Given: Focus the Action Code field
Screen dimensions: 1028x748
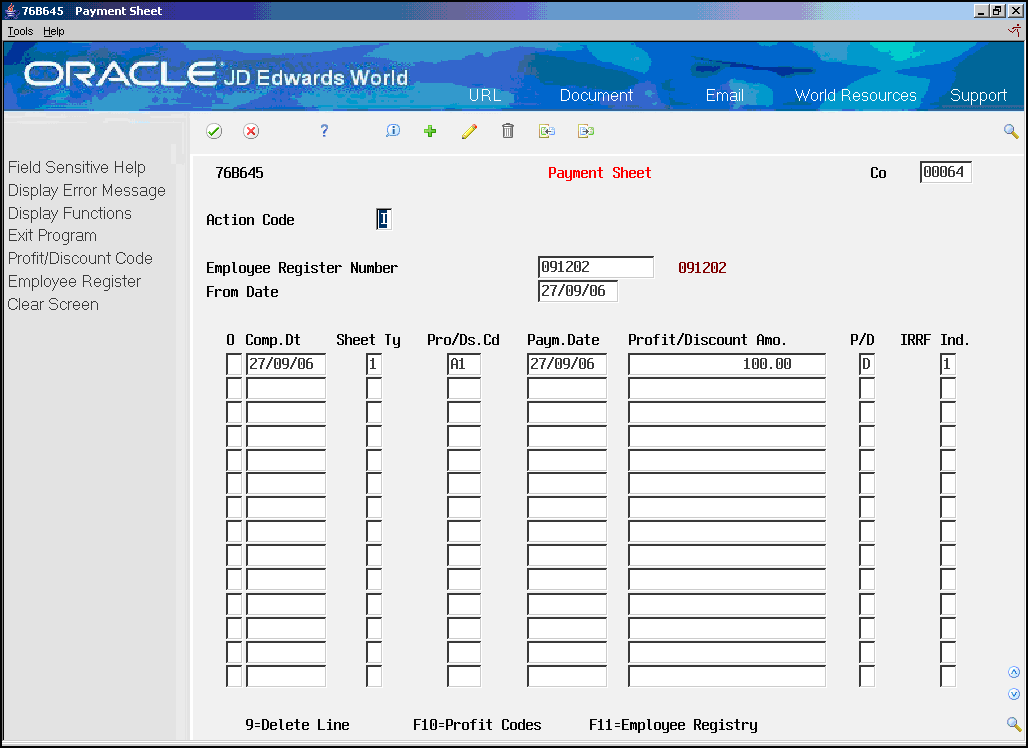Looking at the screenshot, I should coord(384,219).
